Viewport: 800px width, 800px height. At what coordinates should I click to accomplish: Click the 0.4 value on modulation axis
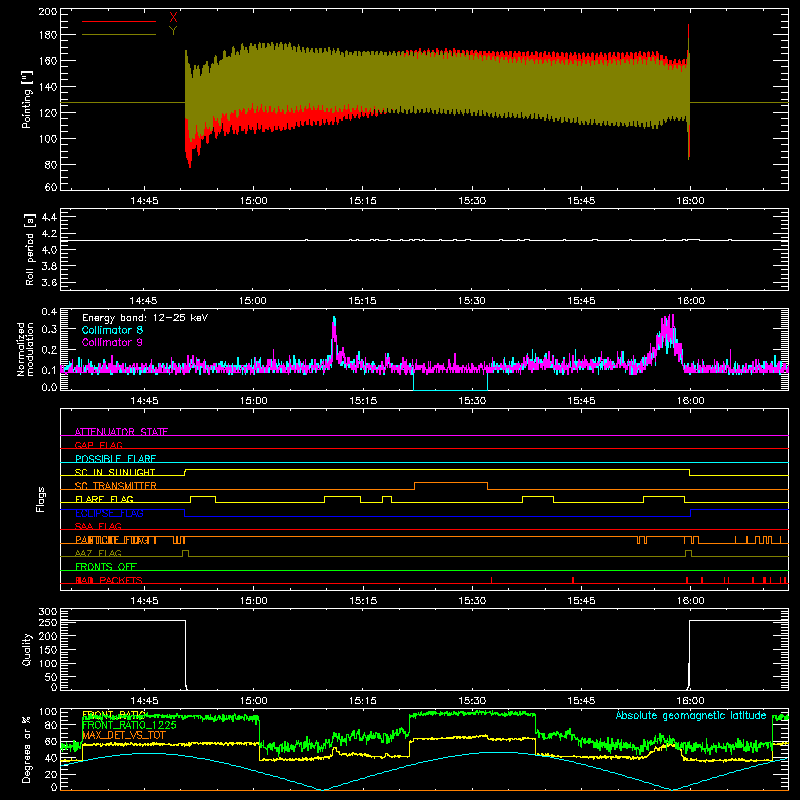click(x=49, y=312)
